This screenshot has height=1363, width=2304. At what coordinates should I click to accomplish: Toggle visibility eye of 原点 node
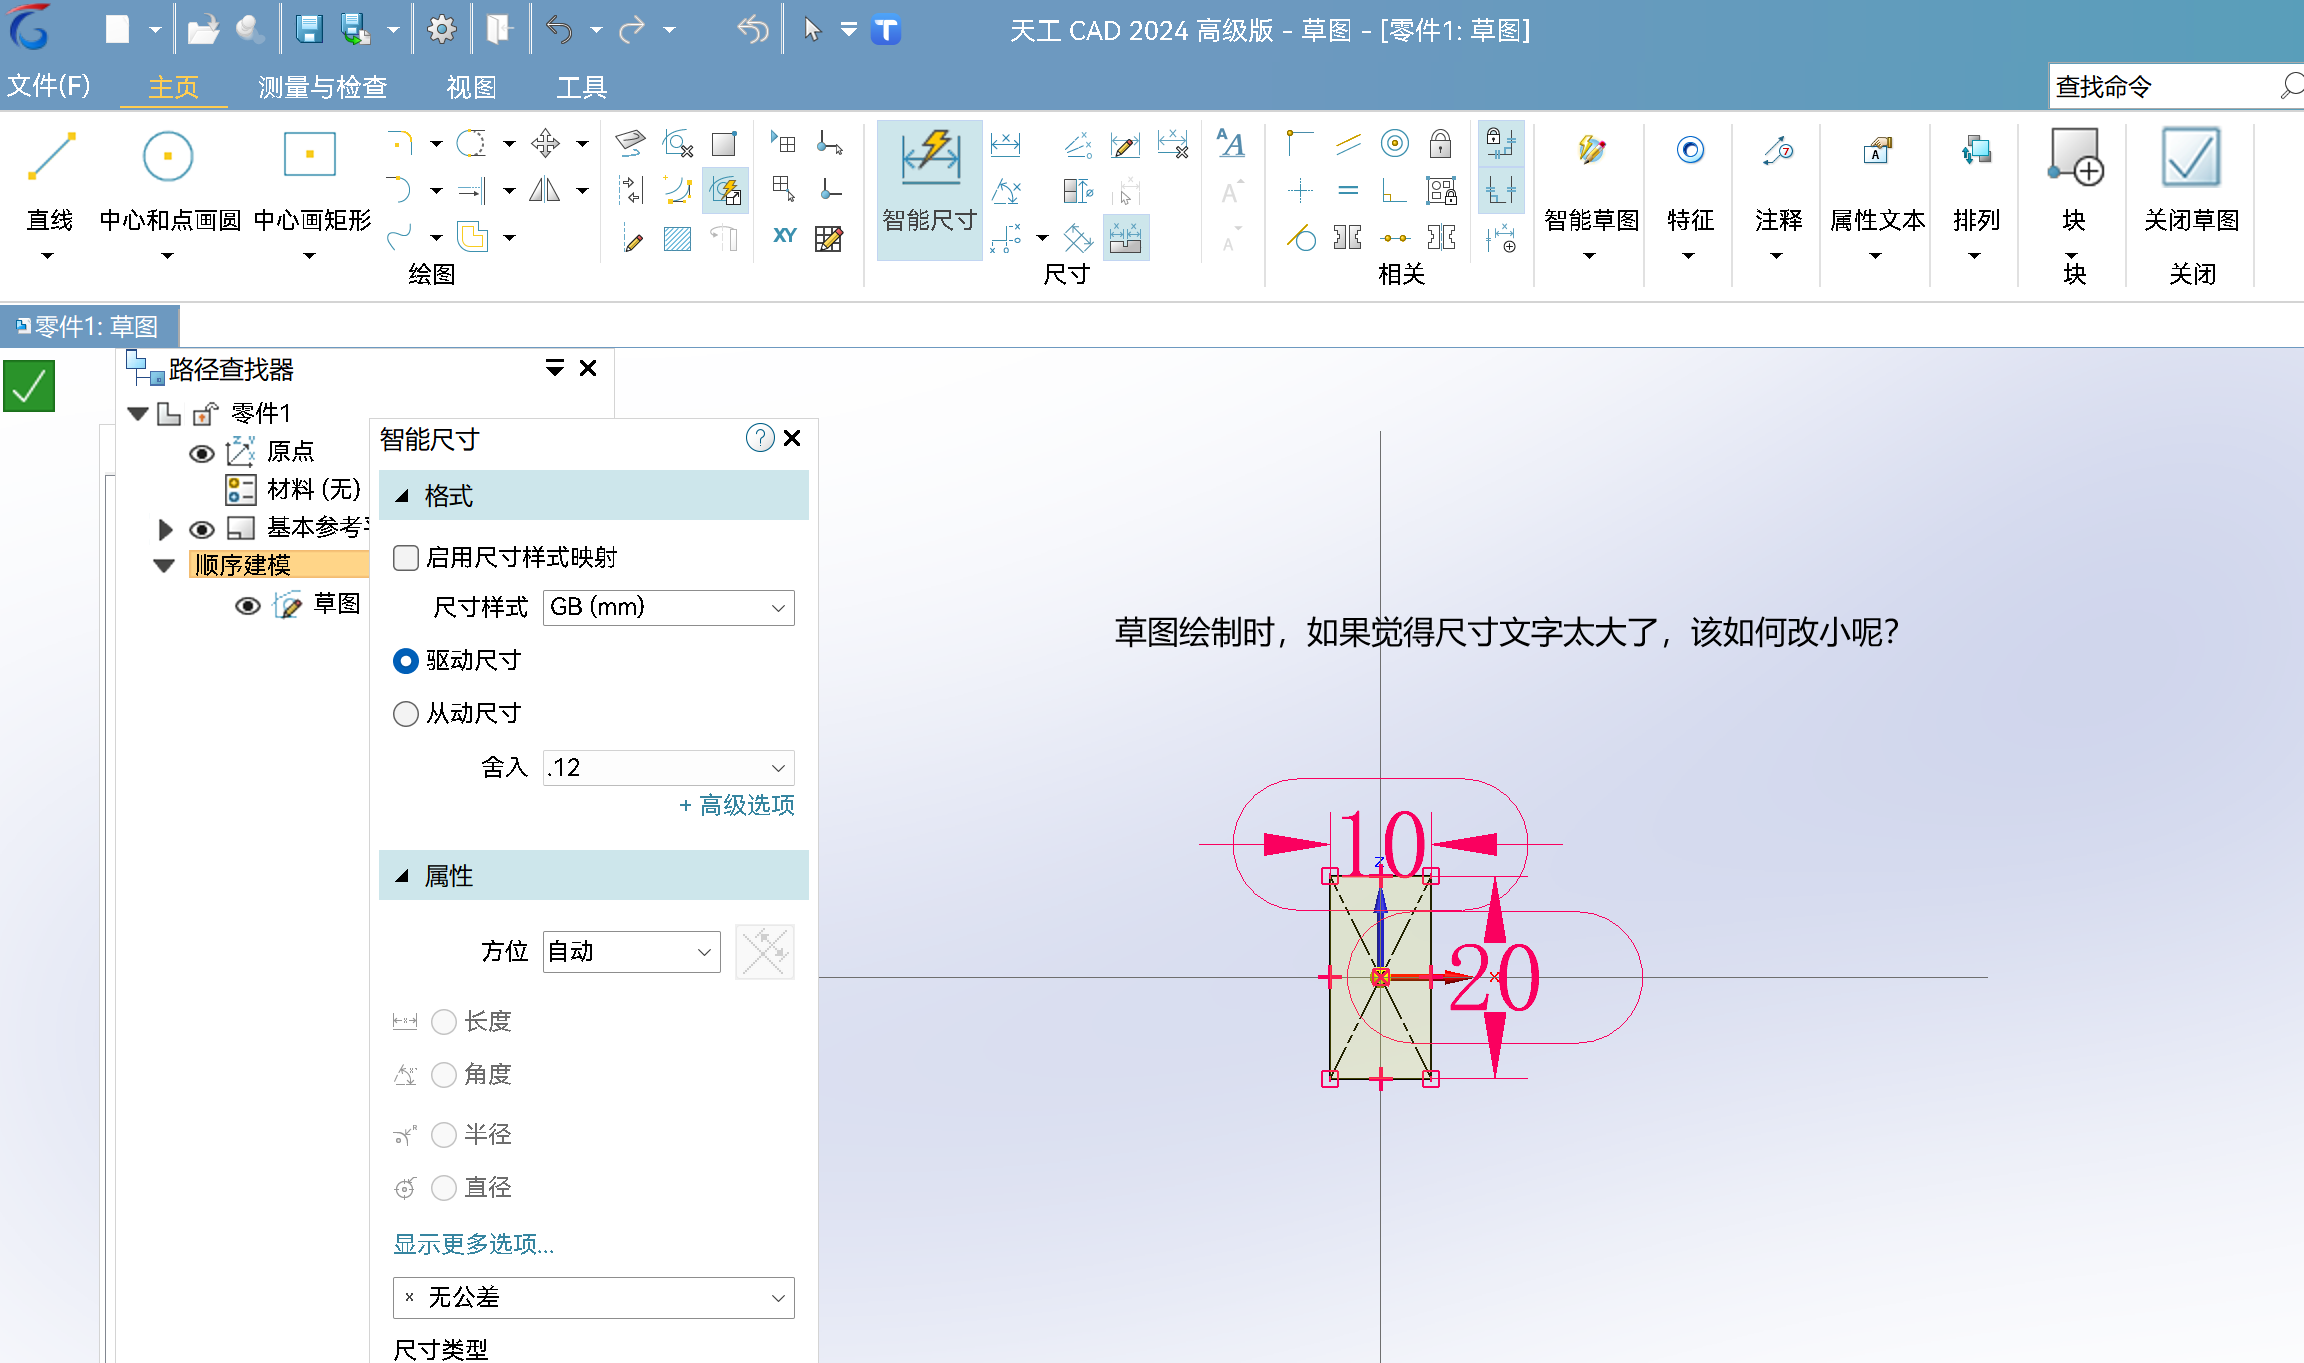[202, 454]
